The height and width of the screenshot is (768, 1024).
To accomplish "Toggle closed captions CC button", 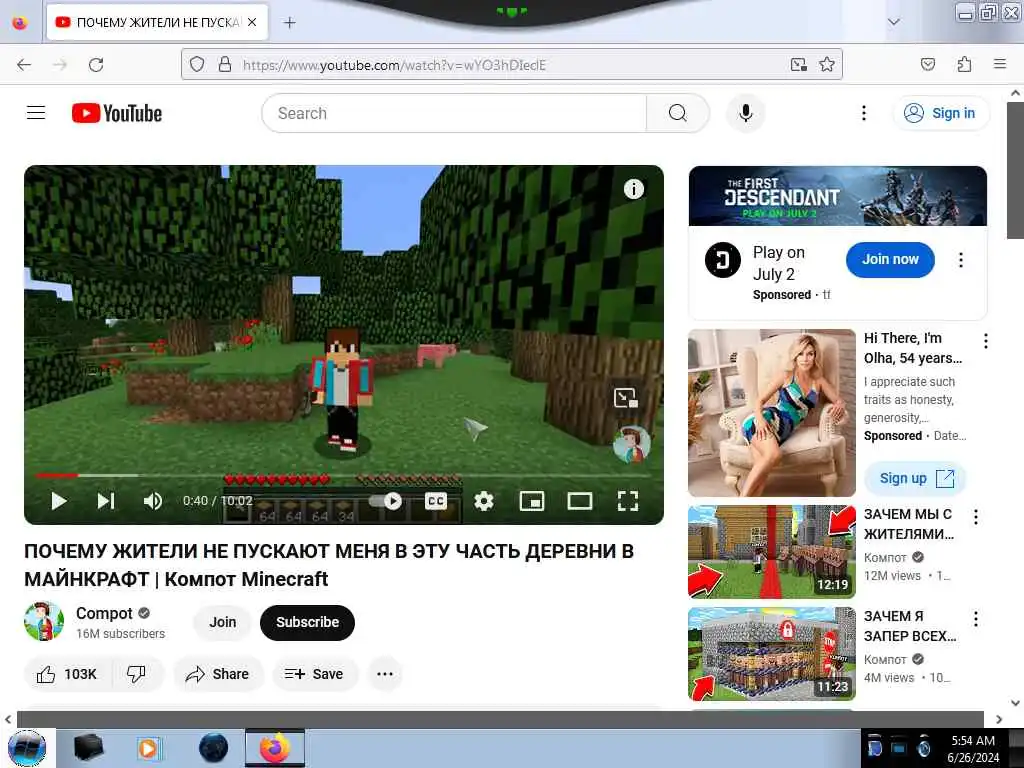I will point(436,501).
